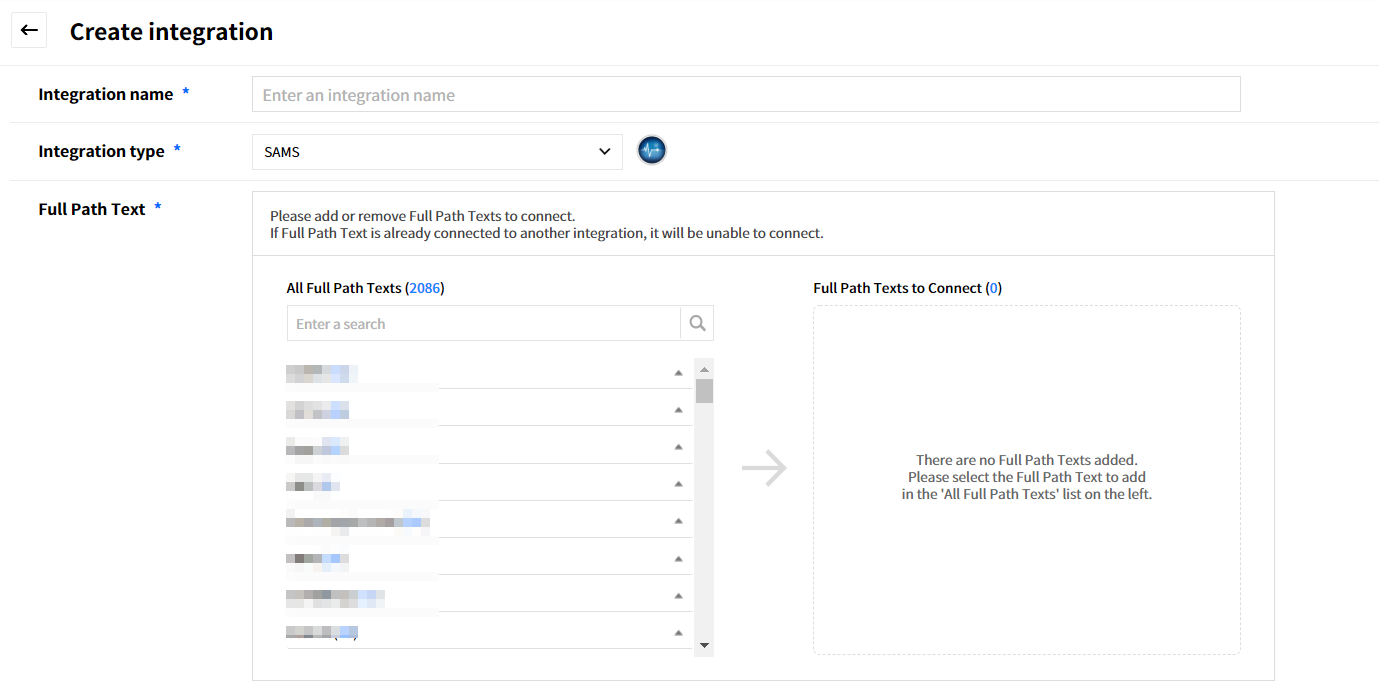Viewport: 1379px width, 691px height.
Task: Click the list scrollbar's down arrow
Action: tap(704, 646)
